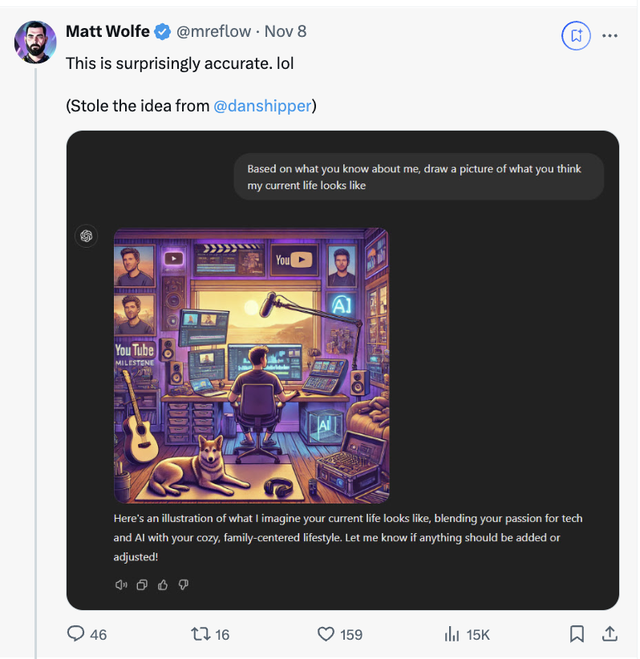Click the thumbs-down icon in screenshot
The height and width of the screenshot is (659, 640).
click(x=183, y=585)
